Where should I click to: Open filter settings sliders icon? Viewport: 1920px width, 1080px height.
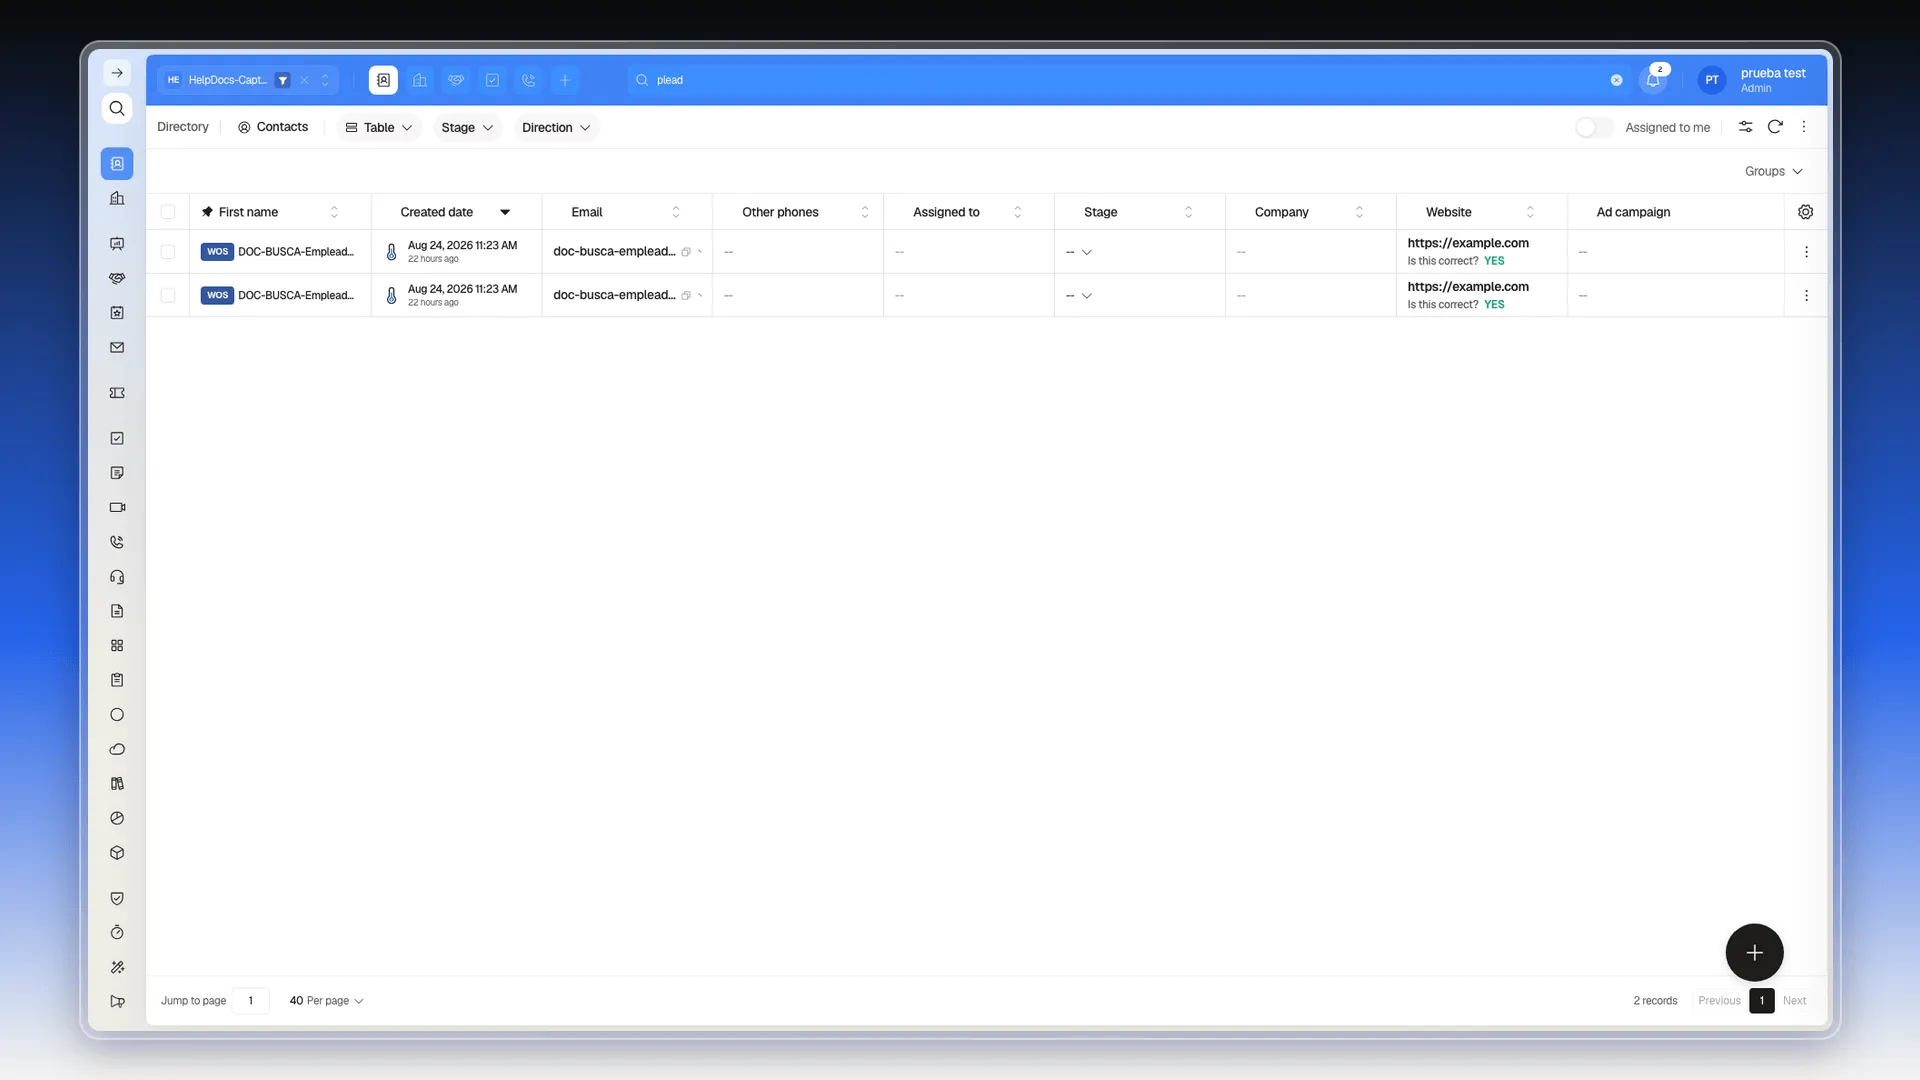(x=1745, y=127)
